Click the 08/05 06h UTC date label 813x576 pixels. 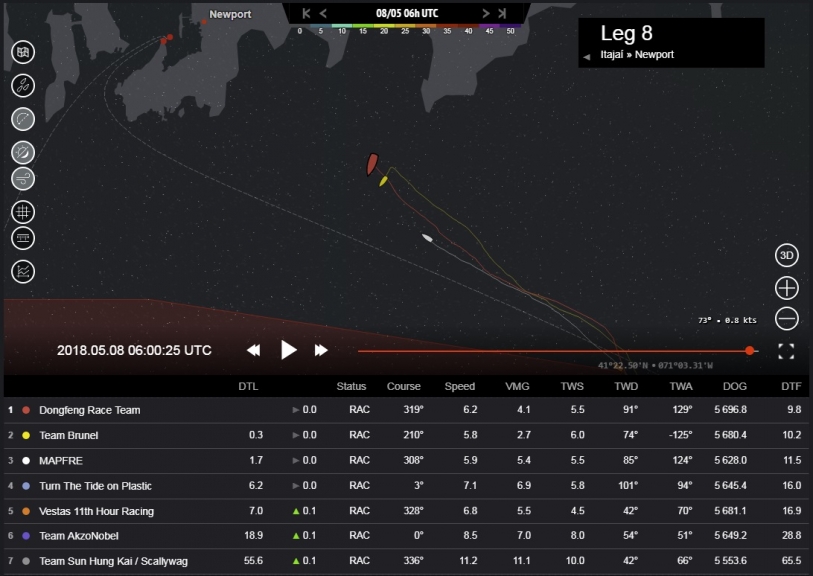click(407, 13)
